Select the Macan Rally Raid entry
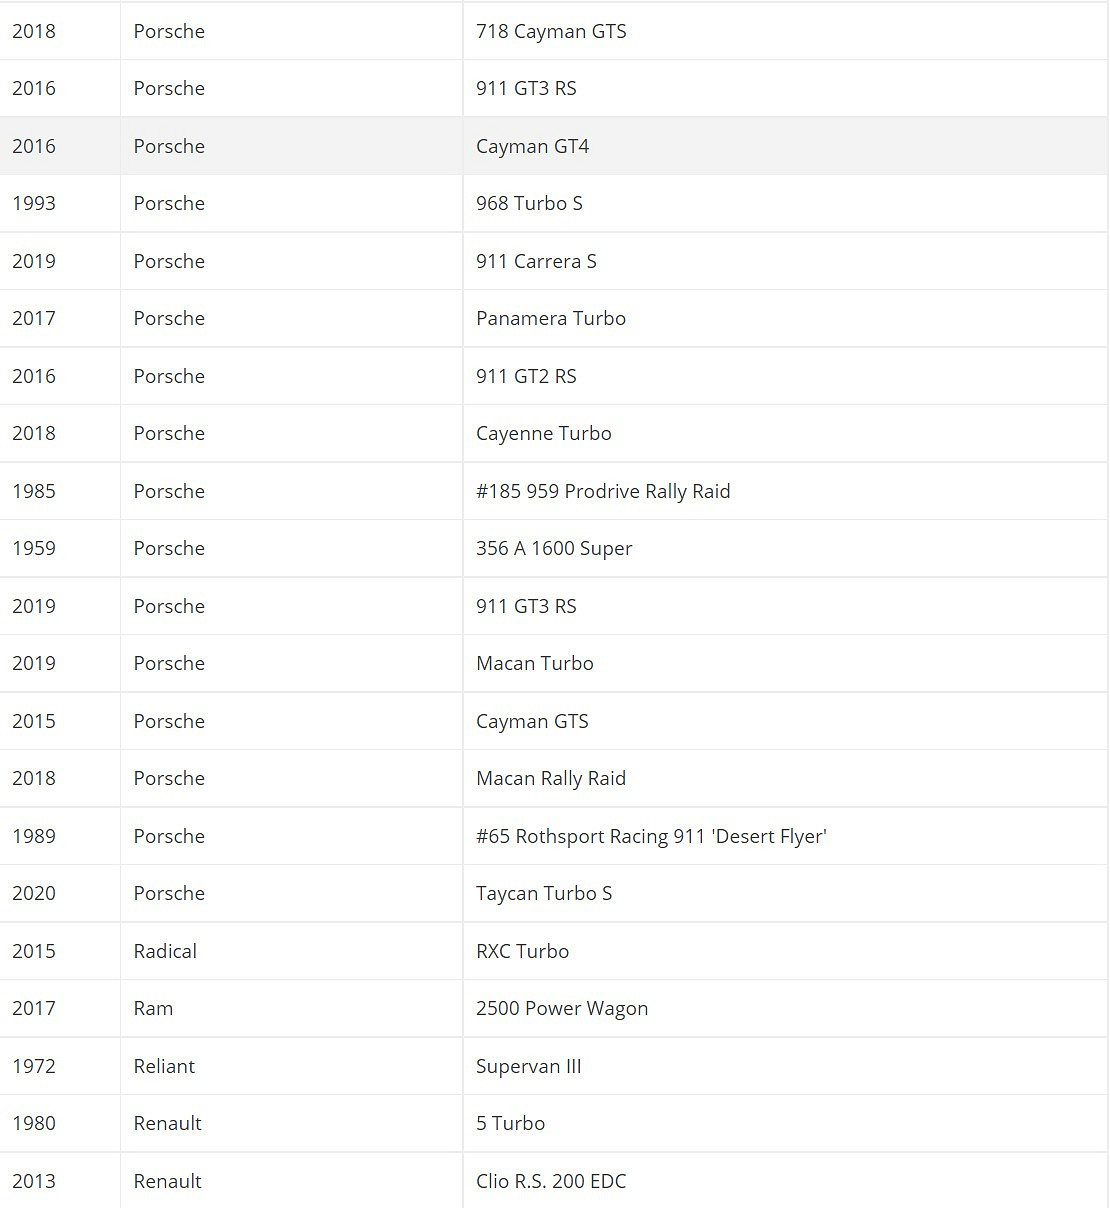This screenshot has height=1208, width=1110. (551, 778)
